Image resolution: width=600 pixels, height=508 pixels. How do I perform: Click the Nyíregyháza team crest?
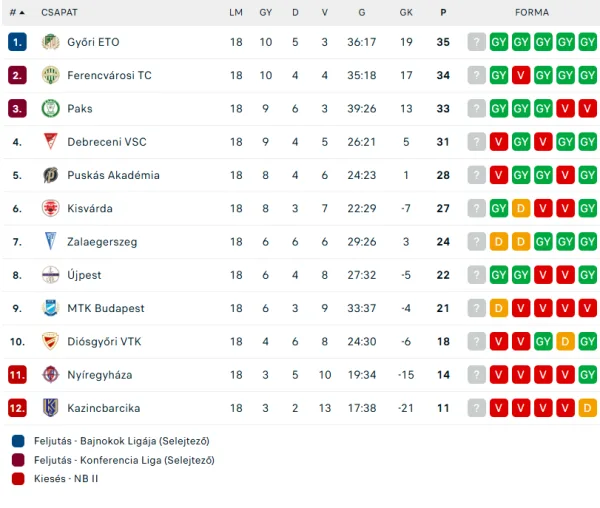(50, 375)
